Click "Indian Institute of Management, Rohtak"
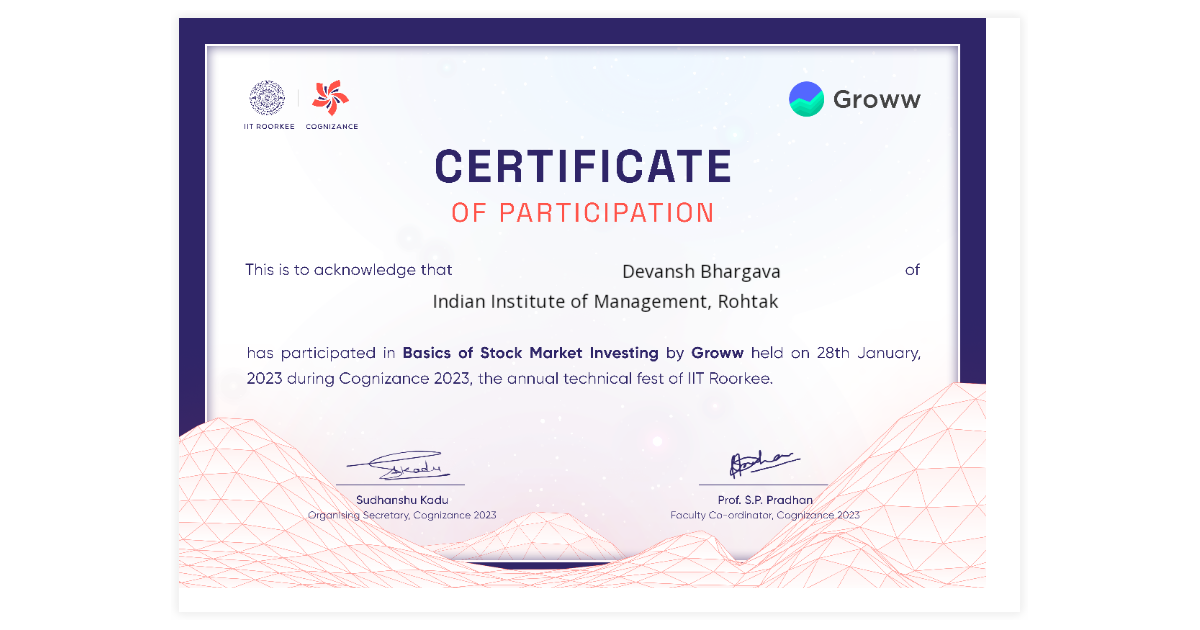Viewport: 1200px width, 630px height. (605, 301)
